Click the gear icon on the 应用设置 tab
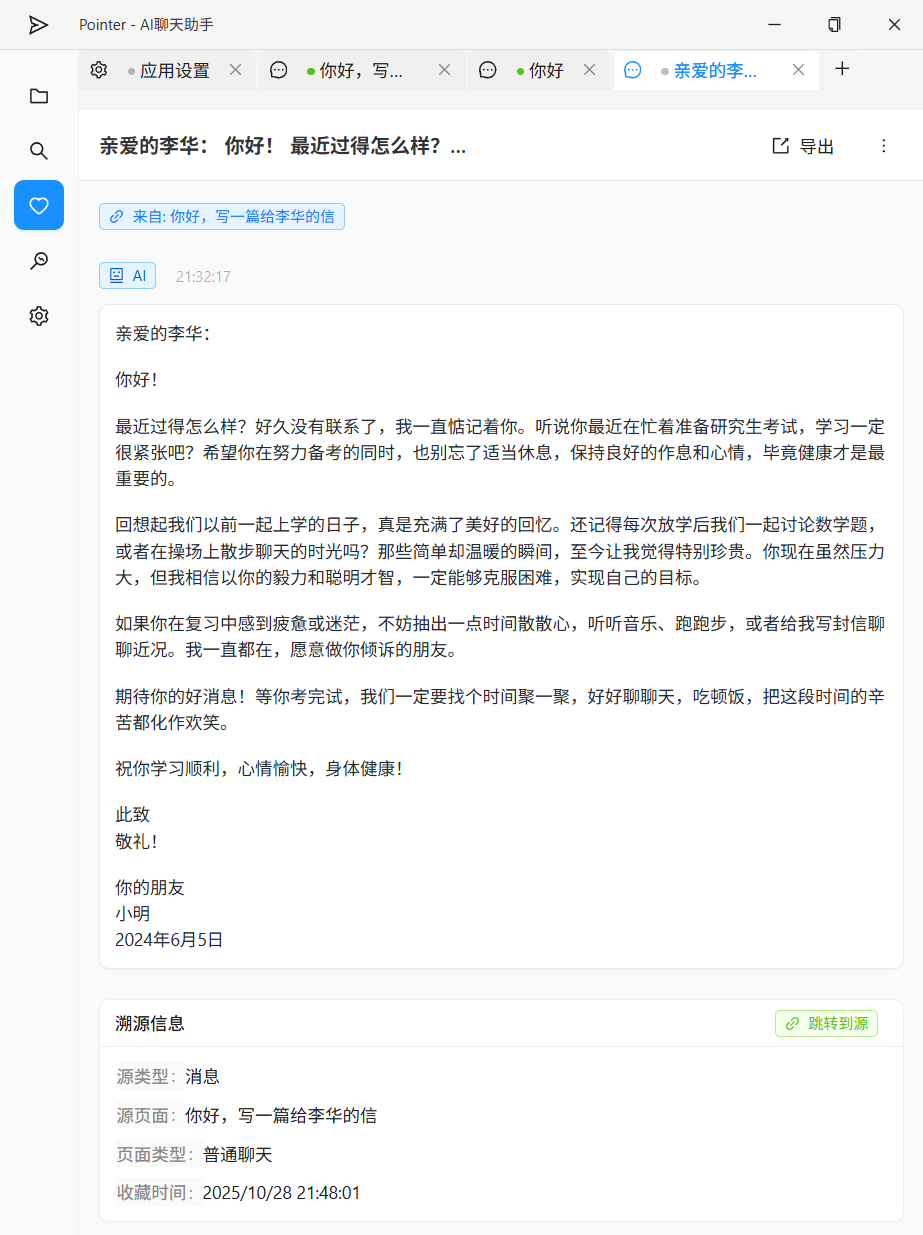The width and height of the screenshot is (923, 1235). (x=97, y=70)
